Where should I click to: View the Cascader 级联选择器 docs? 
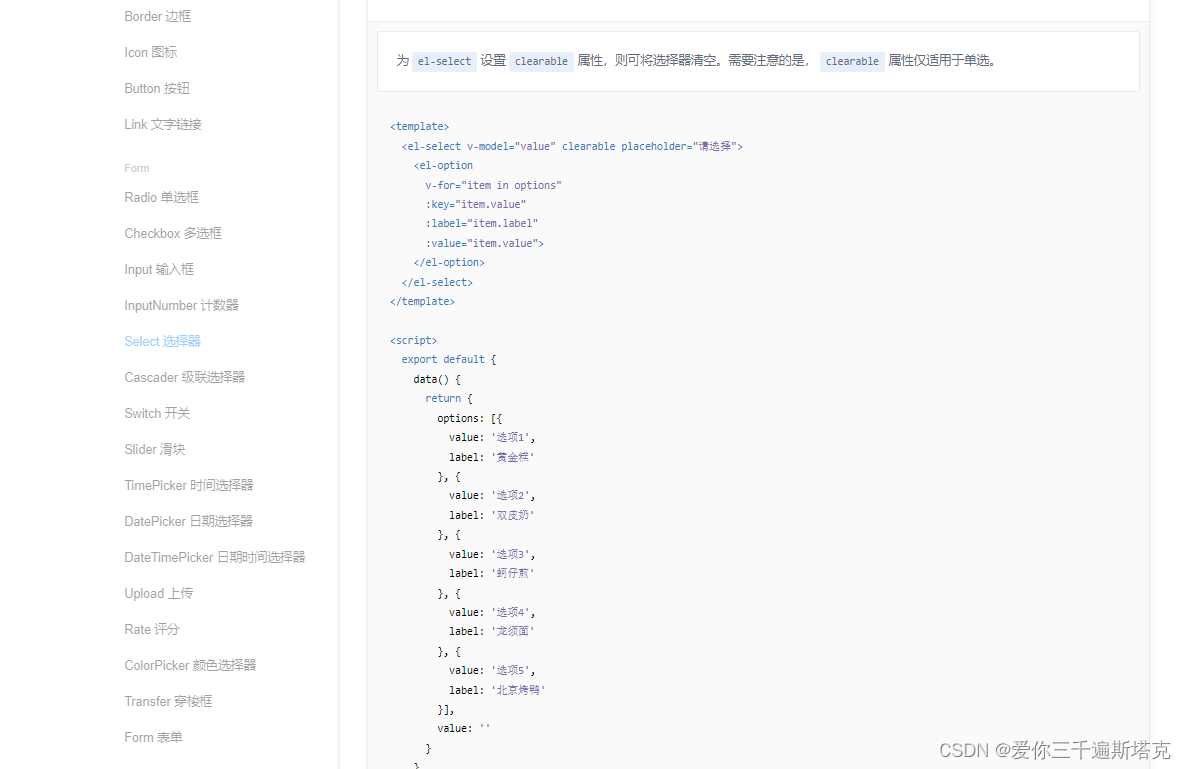click(184, 377)
